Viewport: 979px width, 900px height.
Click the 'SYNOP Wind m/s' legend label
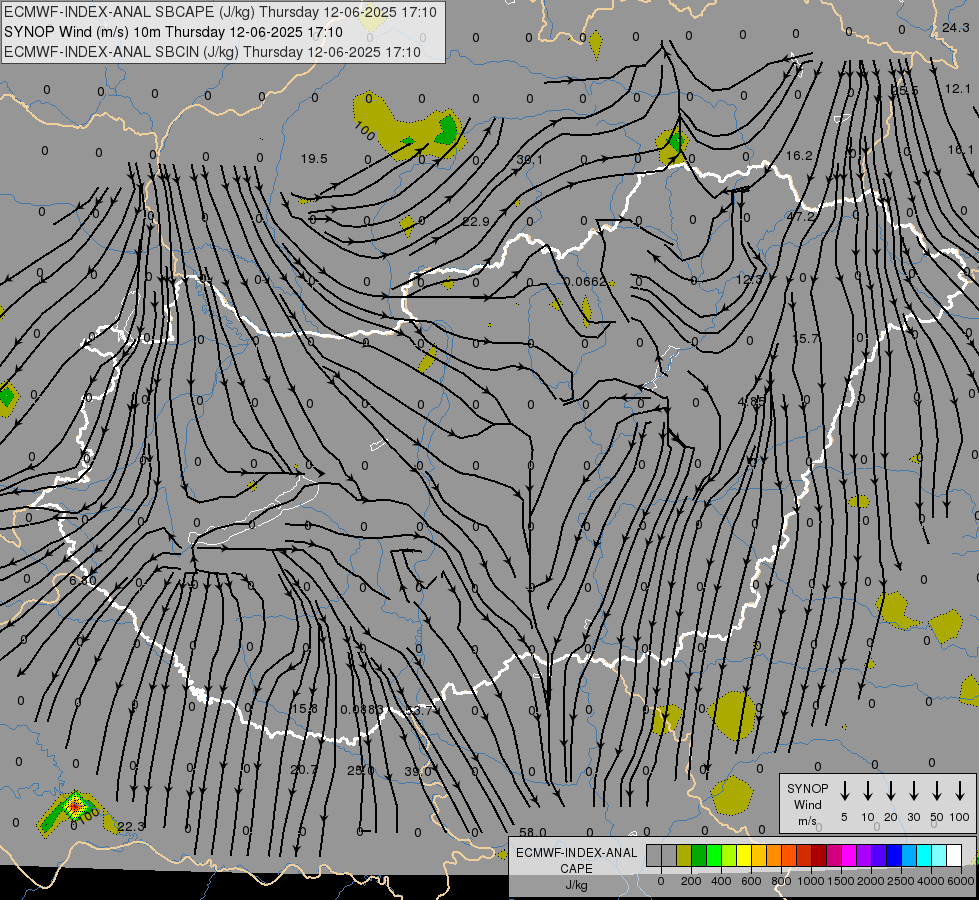coord(807,804)
